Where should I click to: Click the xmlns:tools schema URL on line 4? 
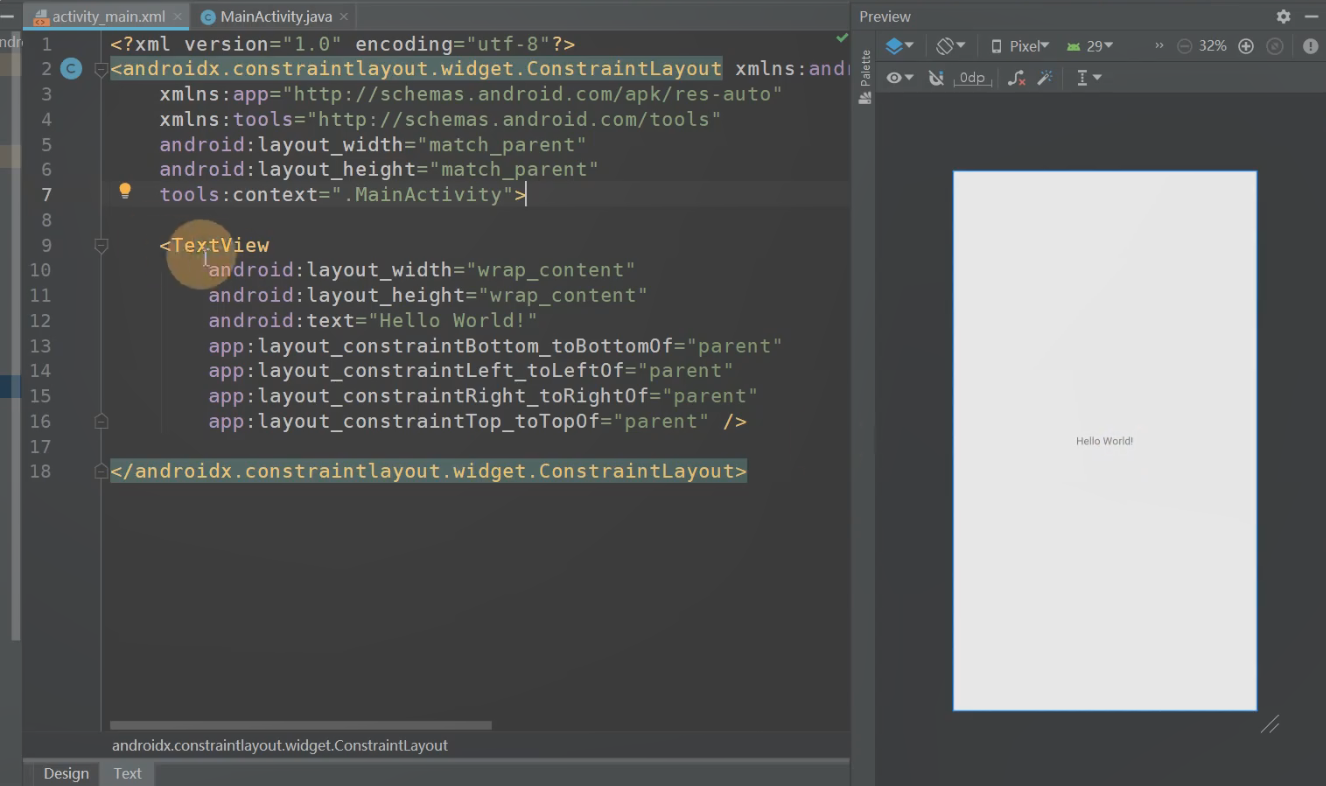[514, 119]
